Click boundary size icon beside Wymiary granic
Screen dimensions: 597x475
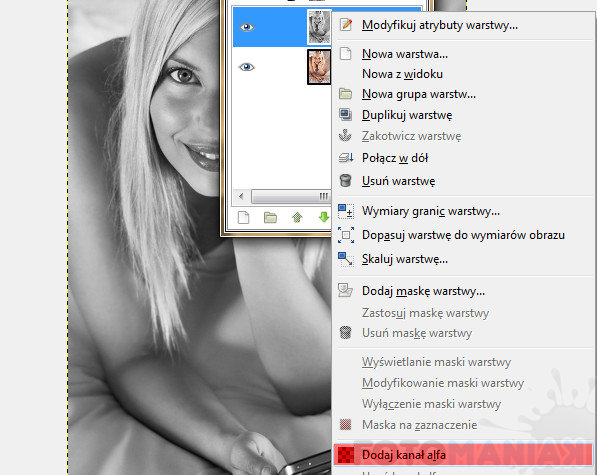coord(346,211)
